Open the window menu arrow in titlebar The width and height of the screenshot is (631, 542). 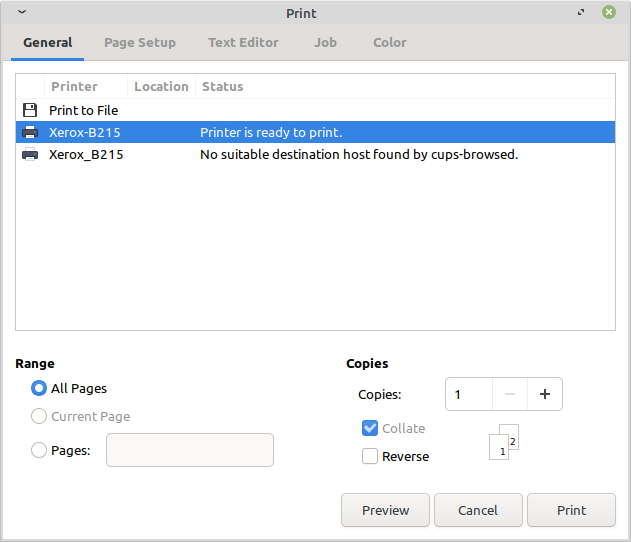pyautogui.click(x=22, y=13)
